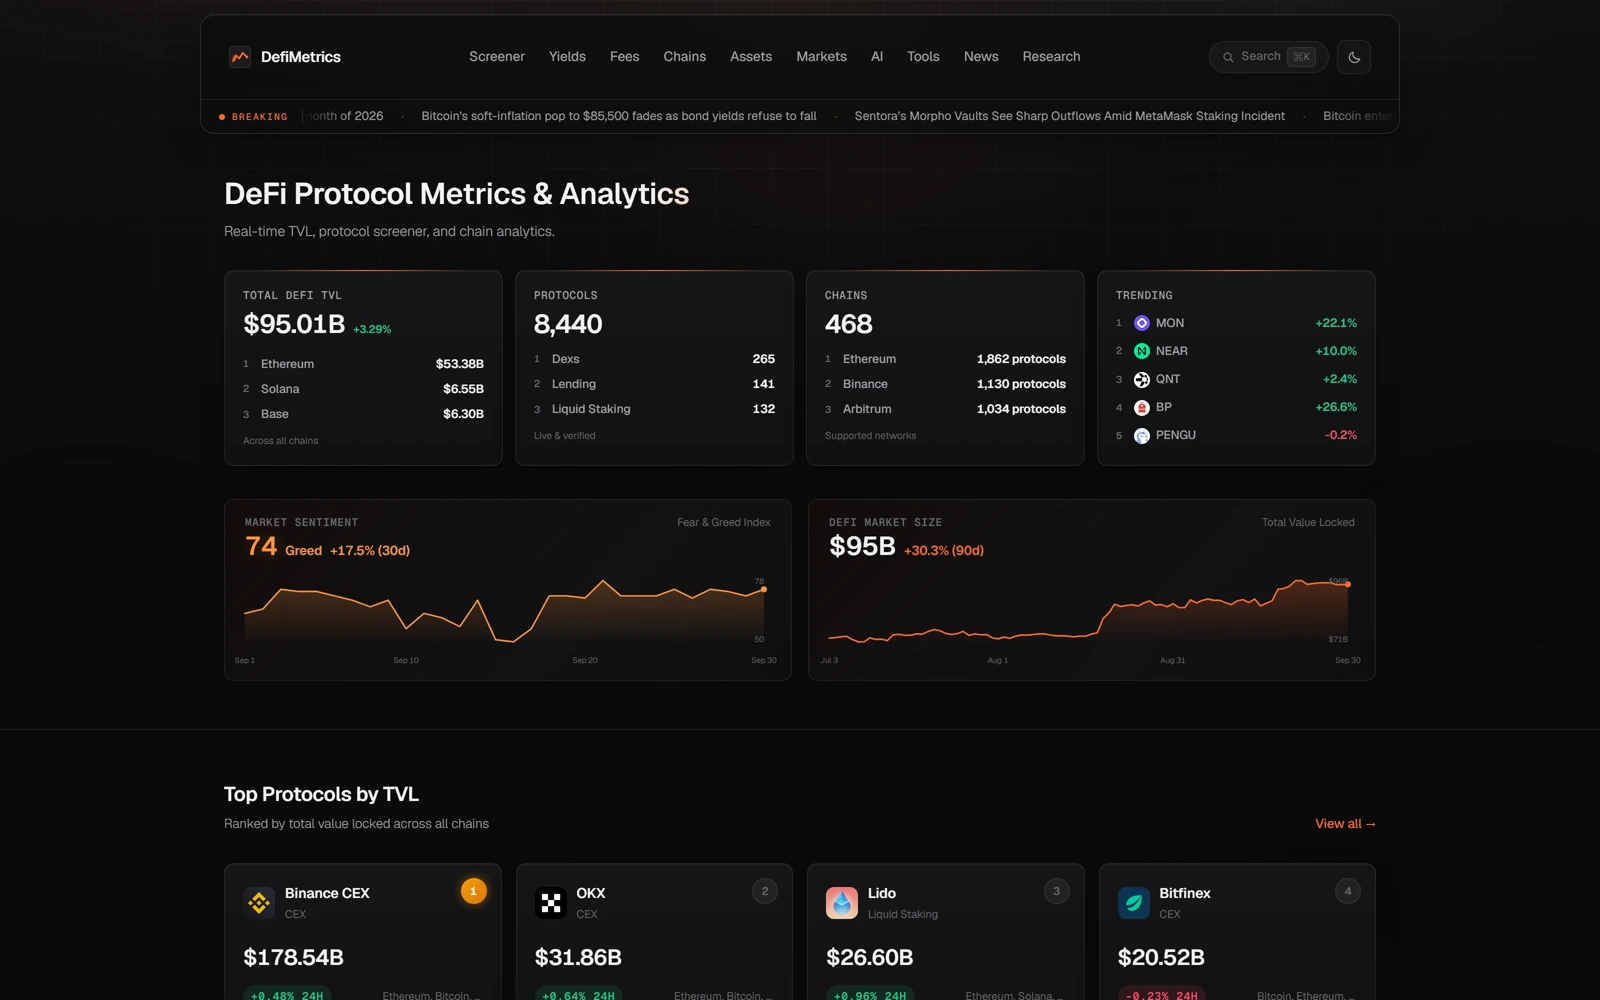Click the $95.01B total TVL value
The width and height of the screenshot is (1600, 1000).
tap(294, 324)
